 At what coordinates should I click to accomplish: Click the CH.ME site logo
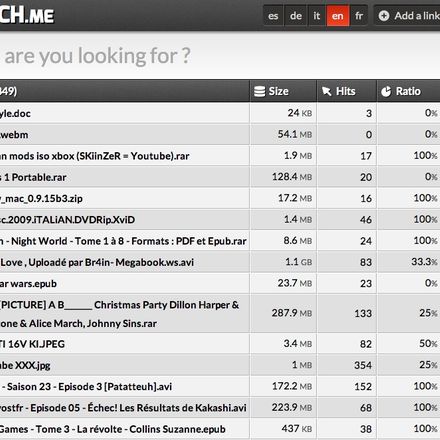tap(27, 15)
